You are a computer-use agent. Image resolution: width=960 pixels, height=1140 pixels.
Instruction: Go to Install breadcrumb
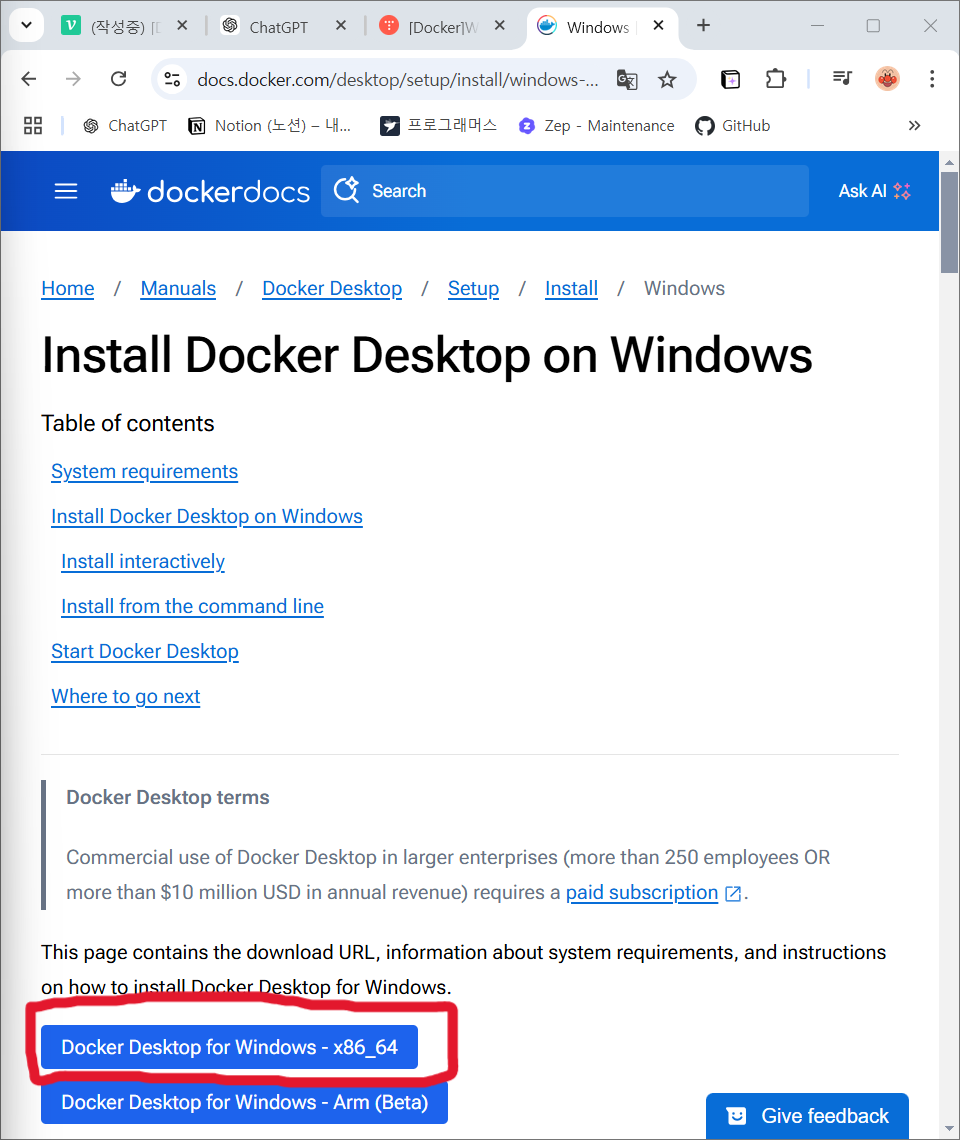pos(572,289)
